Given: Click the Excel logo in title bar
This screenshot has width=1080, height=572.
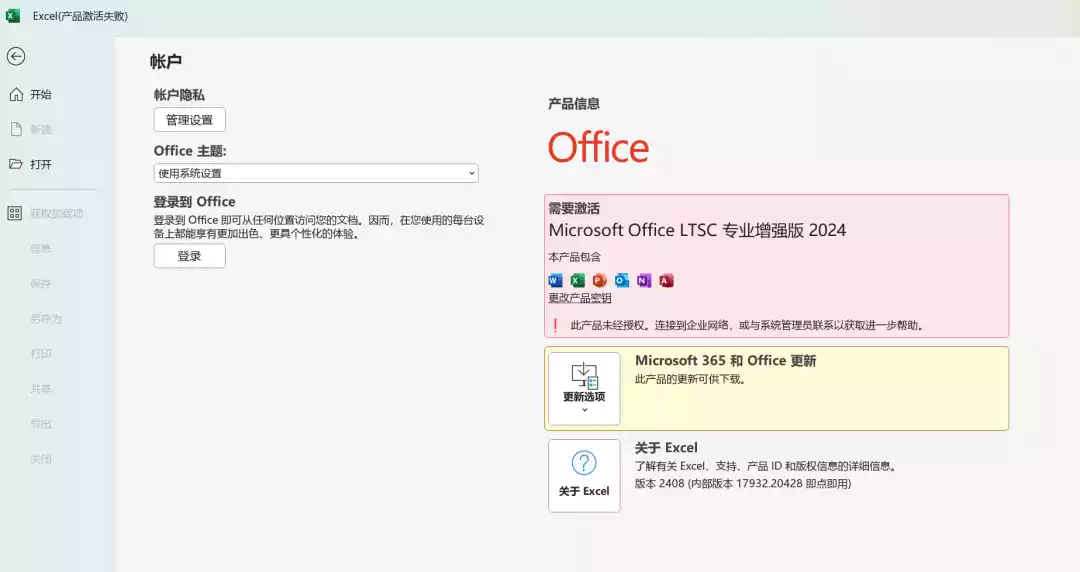Looking at the screenshot, I should (x=13, y=16).
